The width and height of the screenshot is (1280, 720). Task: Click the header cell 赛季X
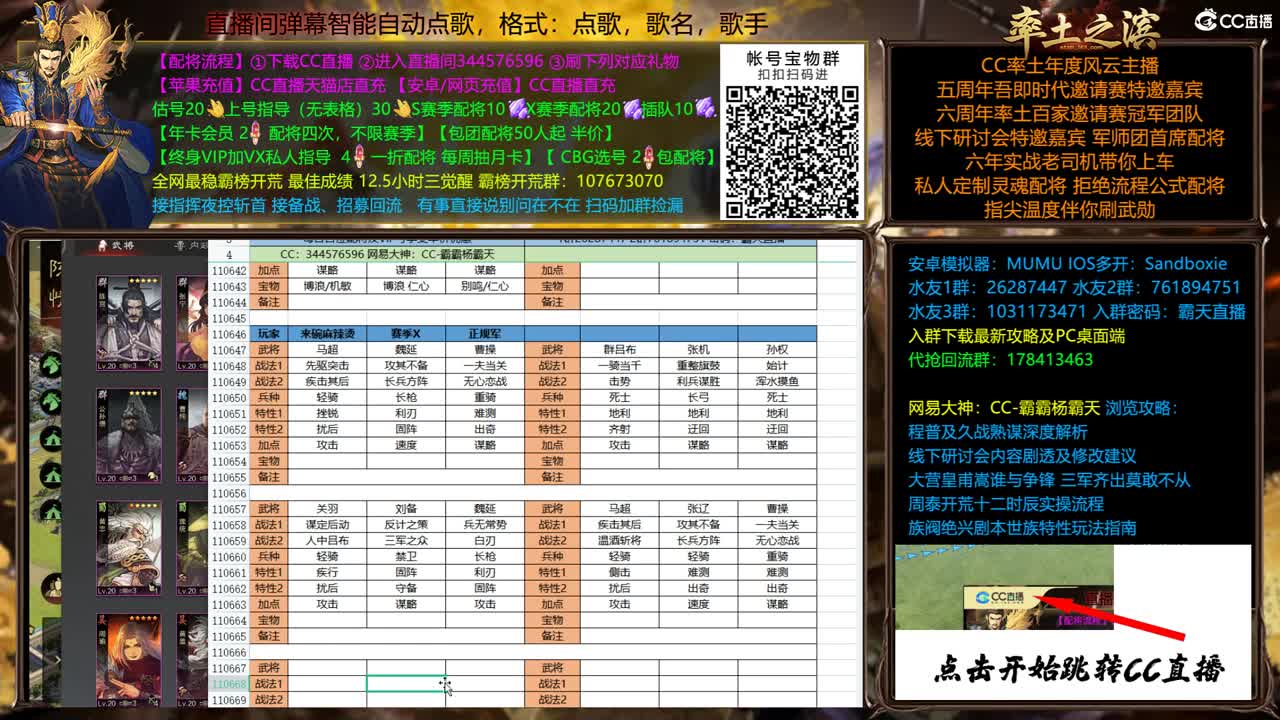[x=406, y=334]
